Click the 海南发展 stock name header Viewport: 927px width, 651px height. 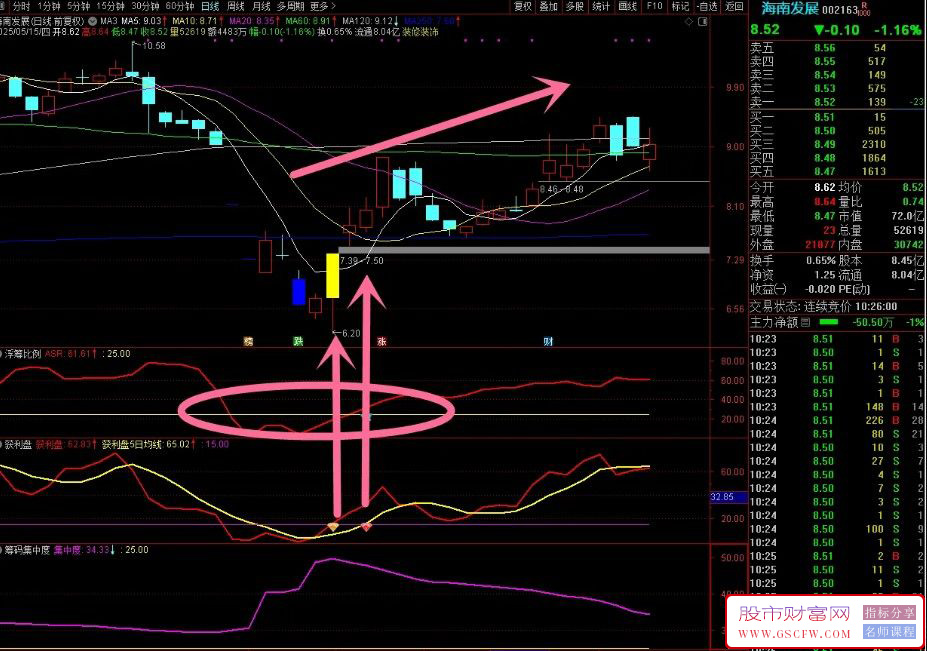point(790,9)
